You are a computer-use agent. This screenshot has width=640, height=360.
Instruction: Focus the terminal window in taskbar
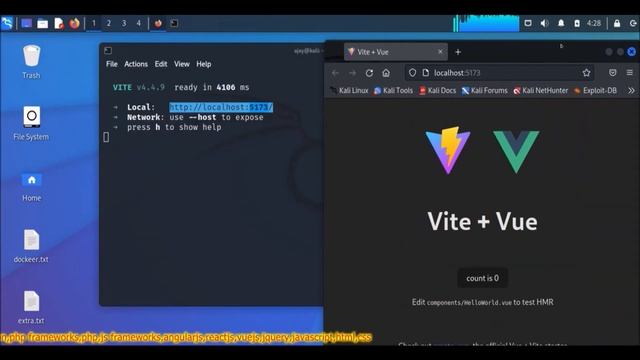[x=174, y=23]
